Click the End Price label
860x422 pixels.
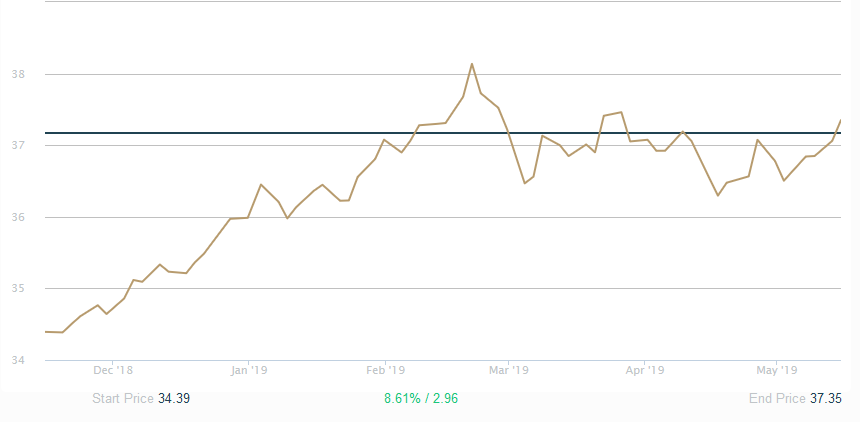point(777,398)
